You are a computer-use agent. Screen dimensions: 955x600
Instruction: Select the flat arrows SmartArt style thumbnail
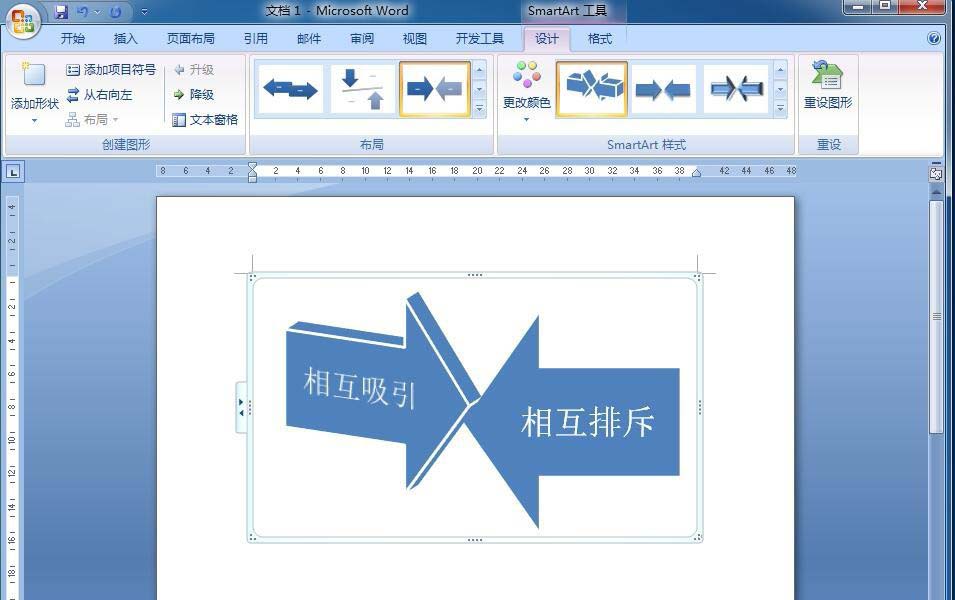point(663,89)
